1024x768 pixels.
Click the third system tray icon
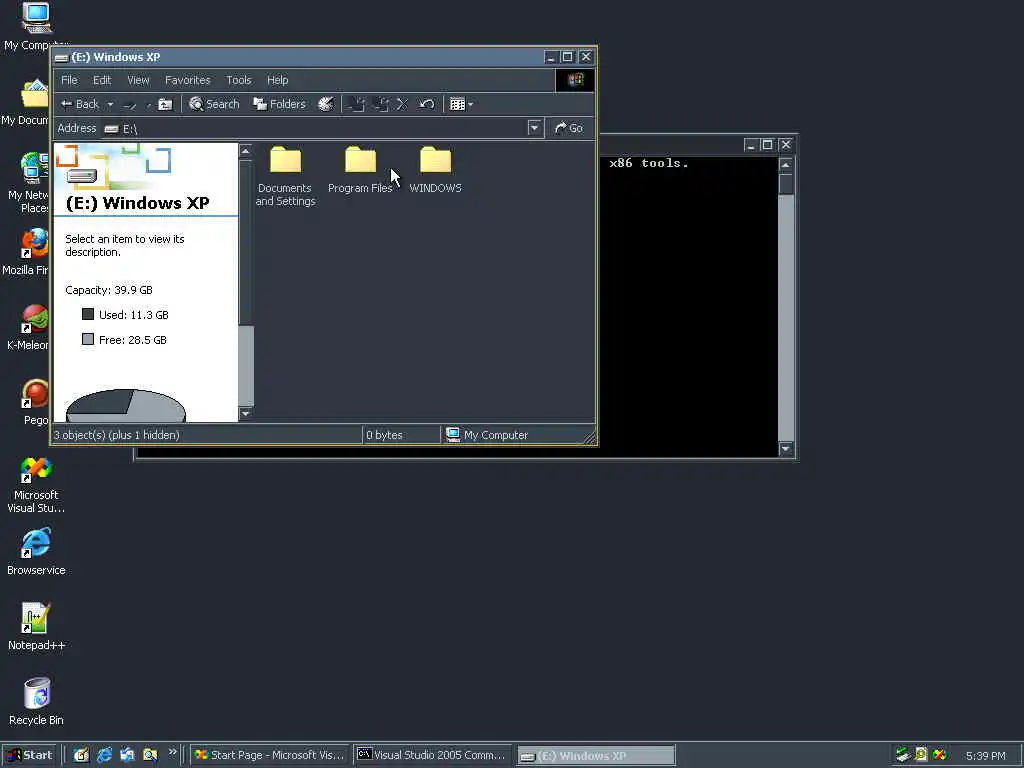point(939,755)
